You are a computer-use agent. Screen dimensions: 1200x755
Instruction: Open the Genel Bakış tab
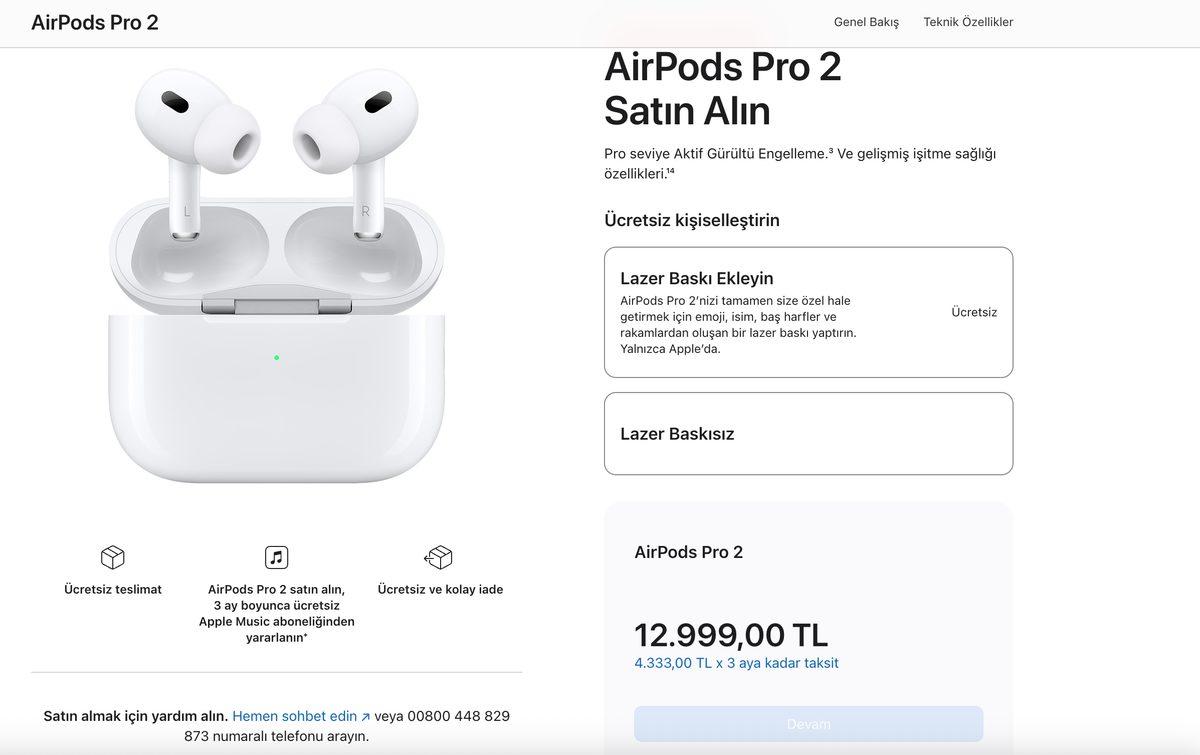click(x=865, y=21)
